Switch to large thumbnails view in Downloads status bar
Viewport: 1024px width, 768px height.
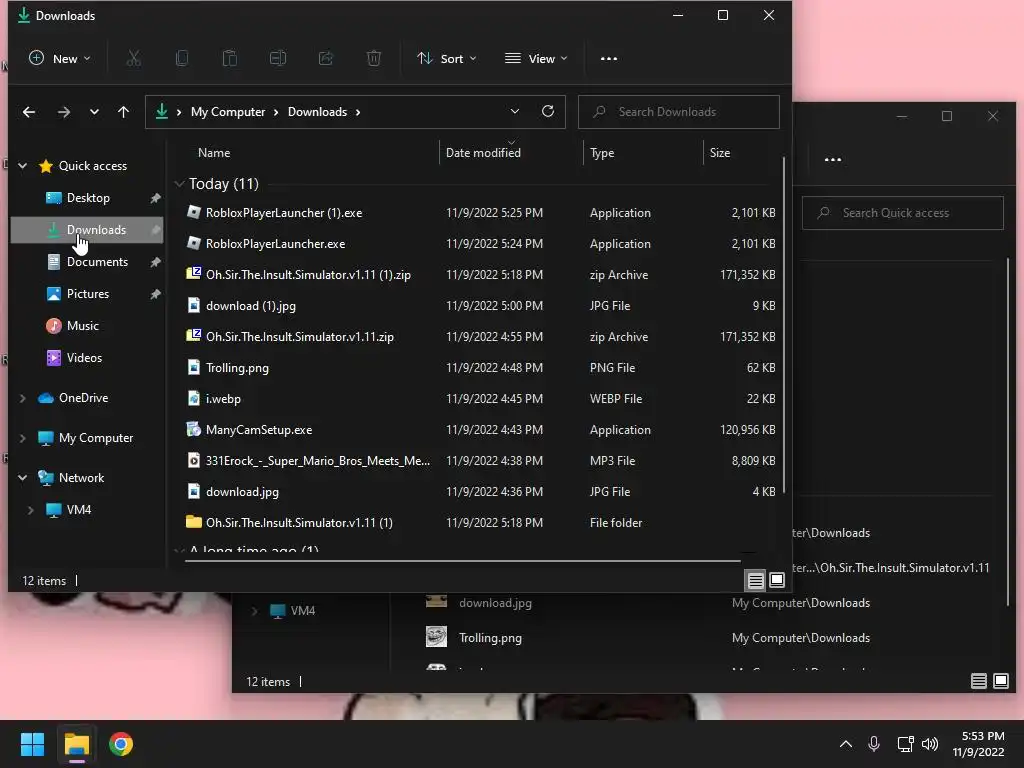point(776,580)
